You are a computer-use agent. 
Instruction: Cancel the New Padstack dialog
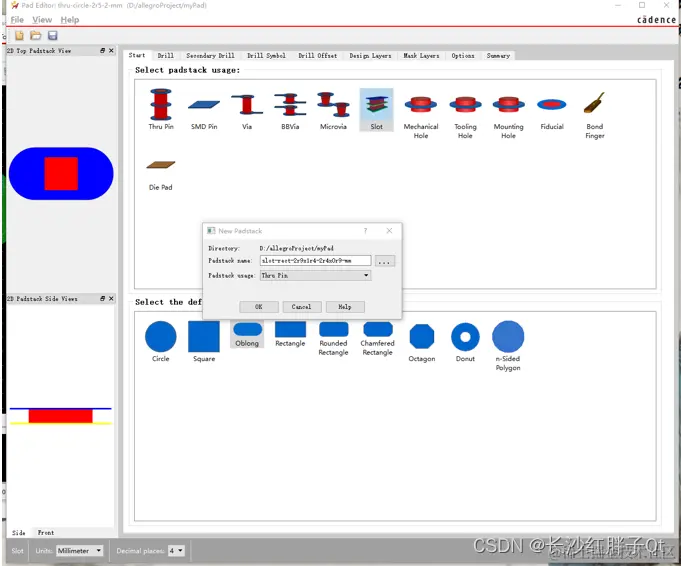point(301,307)
